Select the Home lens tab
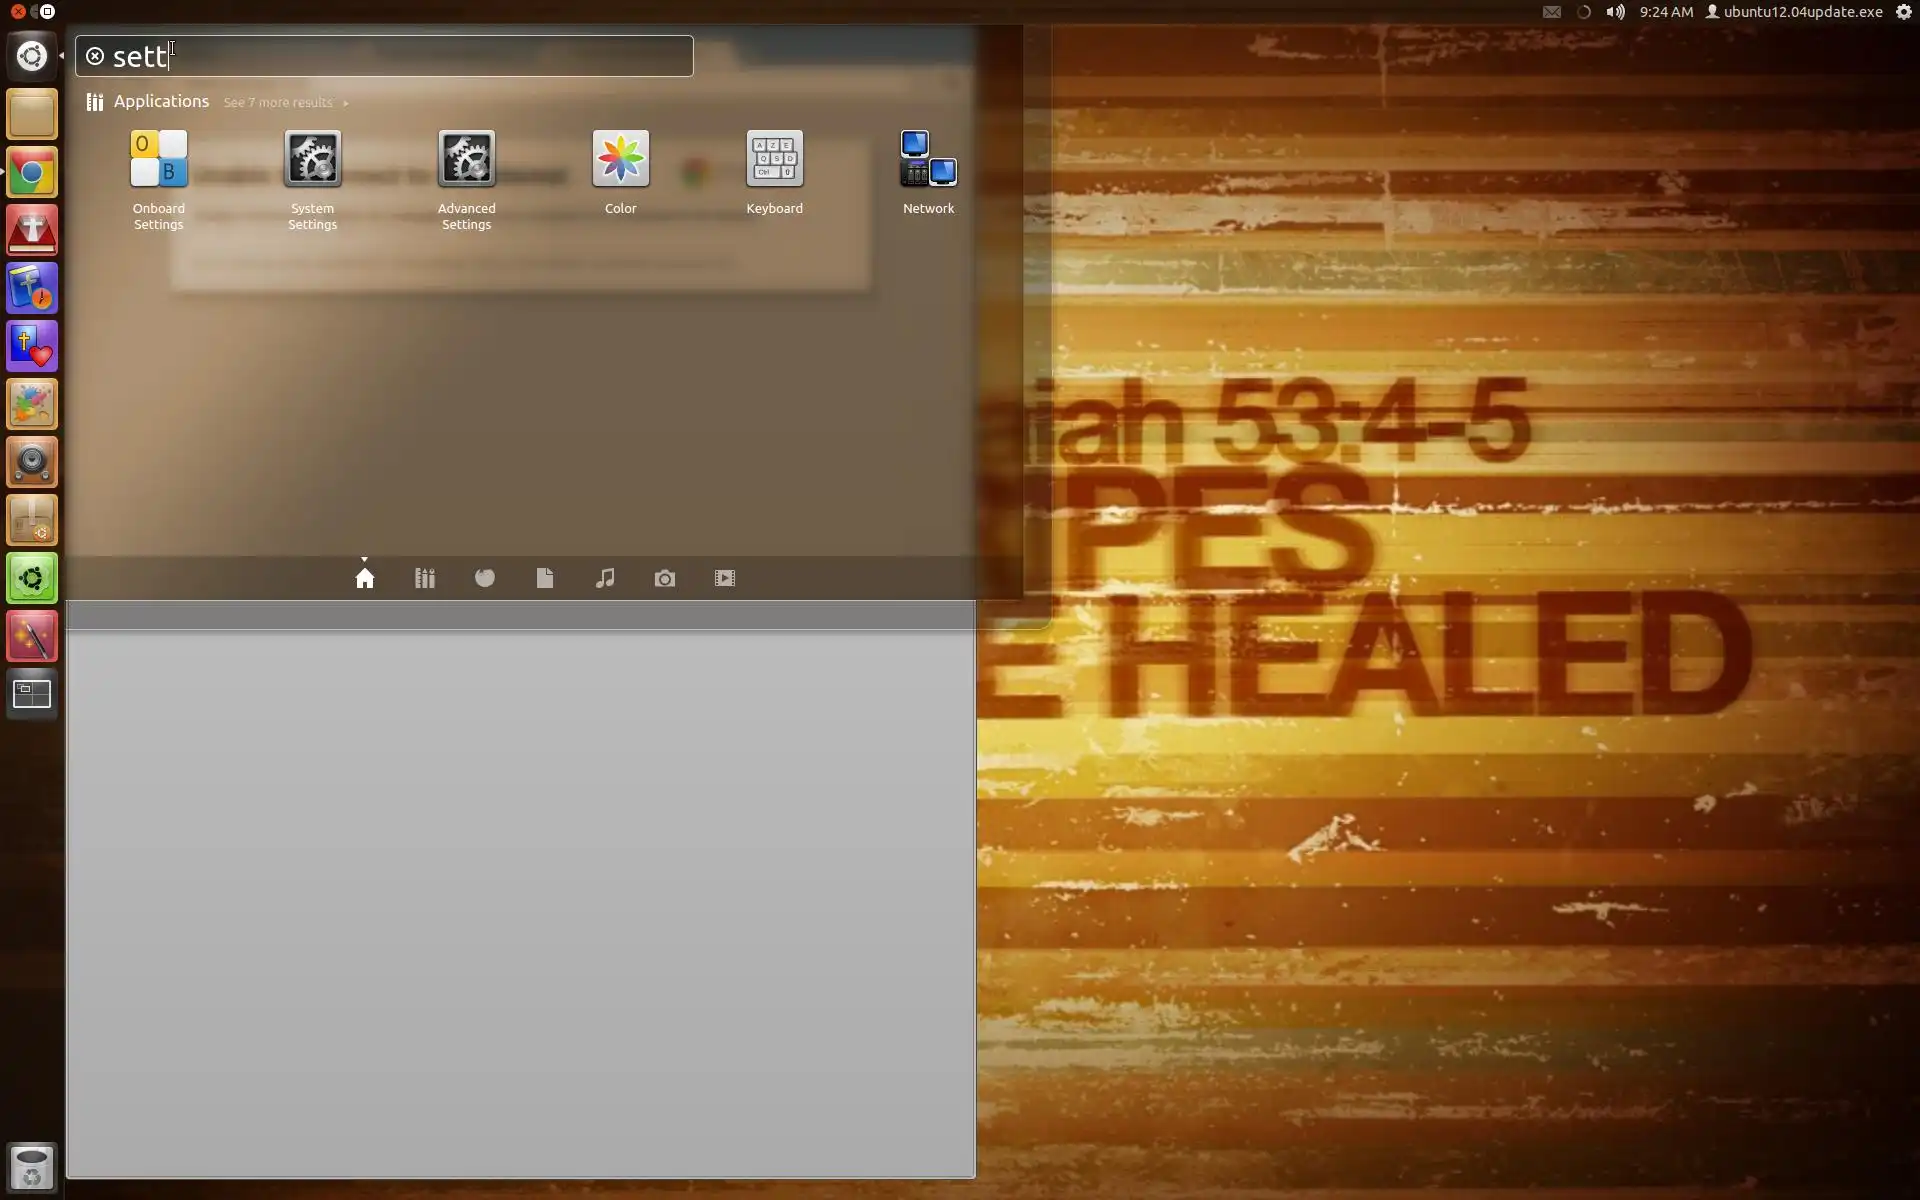Screen dimensions: 1920x1200 coord(365,578)
